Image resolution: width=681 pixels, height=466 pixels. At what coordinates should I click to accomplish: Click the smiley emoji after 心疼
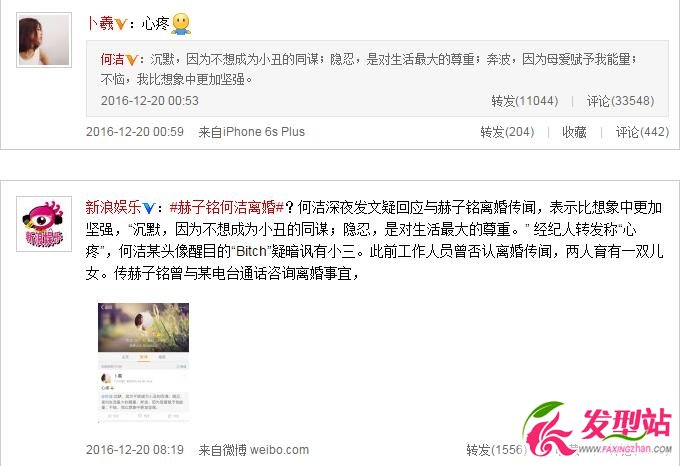181,24
